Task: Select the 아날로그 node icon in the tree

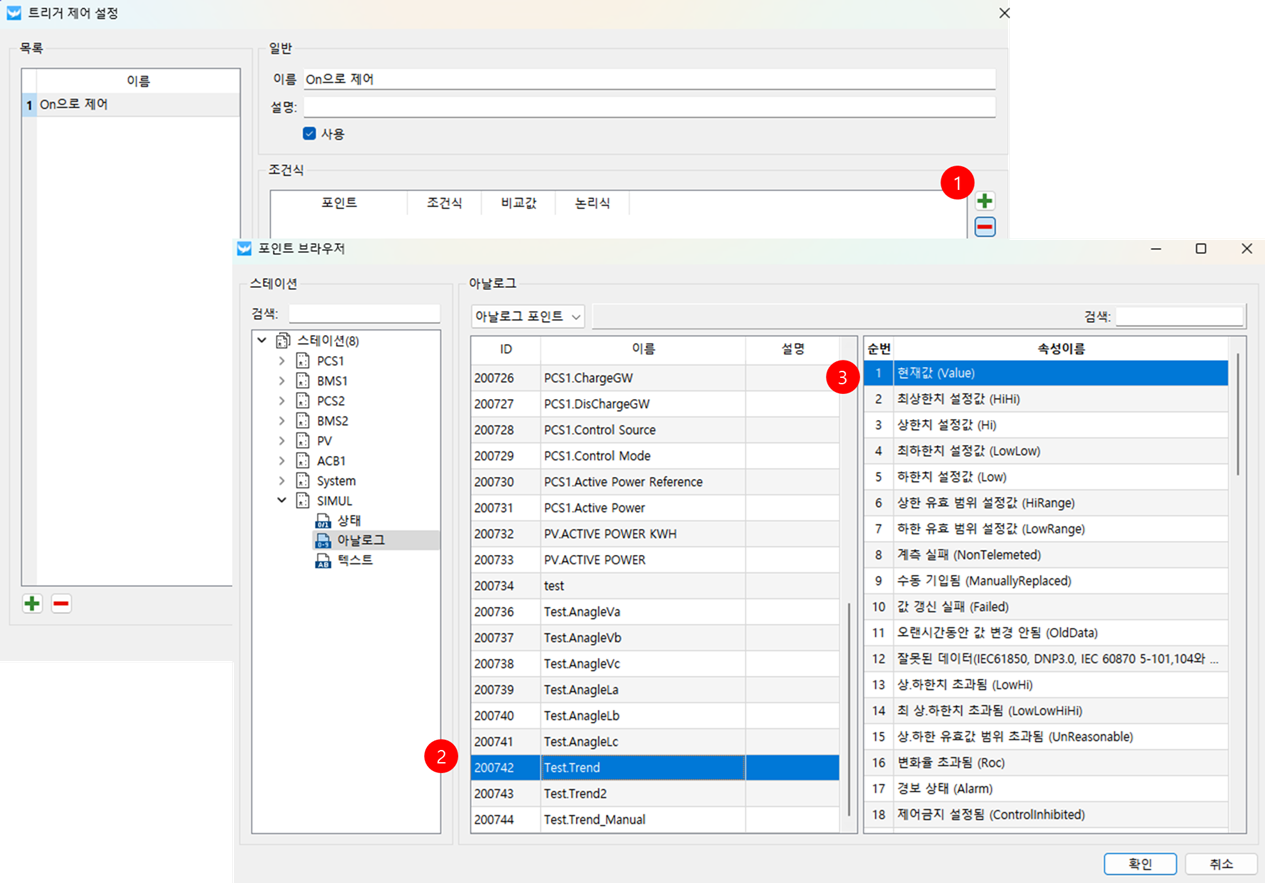Action: pos(323,541)
